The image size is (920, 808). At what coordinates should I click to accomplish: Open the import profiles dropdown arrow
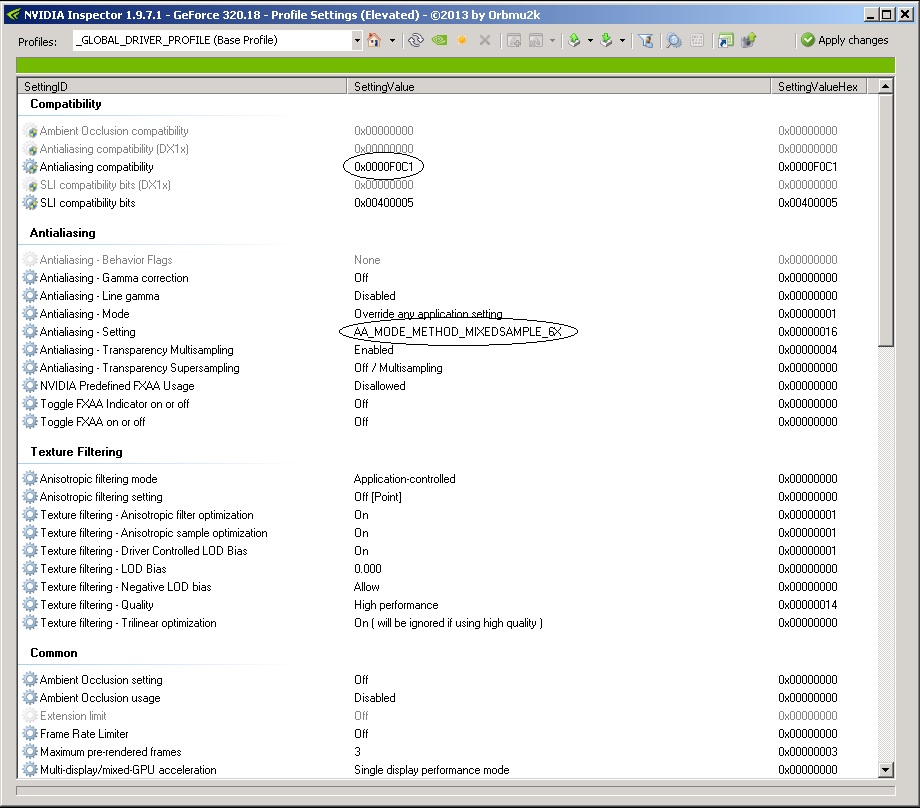click(622, 40)
